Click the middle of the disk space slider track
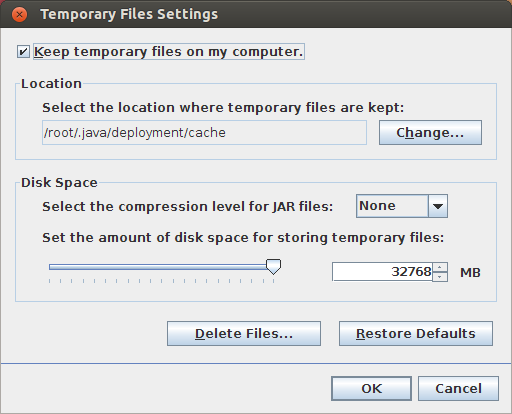Image resolution: width=512 pixels, height=414 pixels. click(x=161, y=267)
